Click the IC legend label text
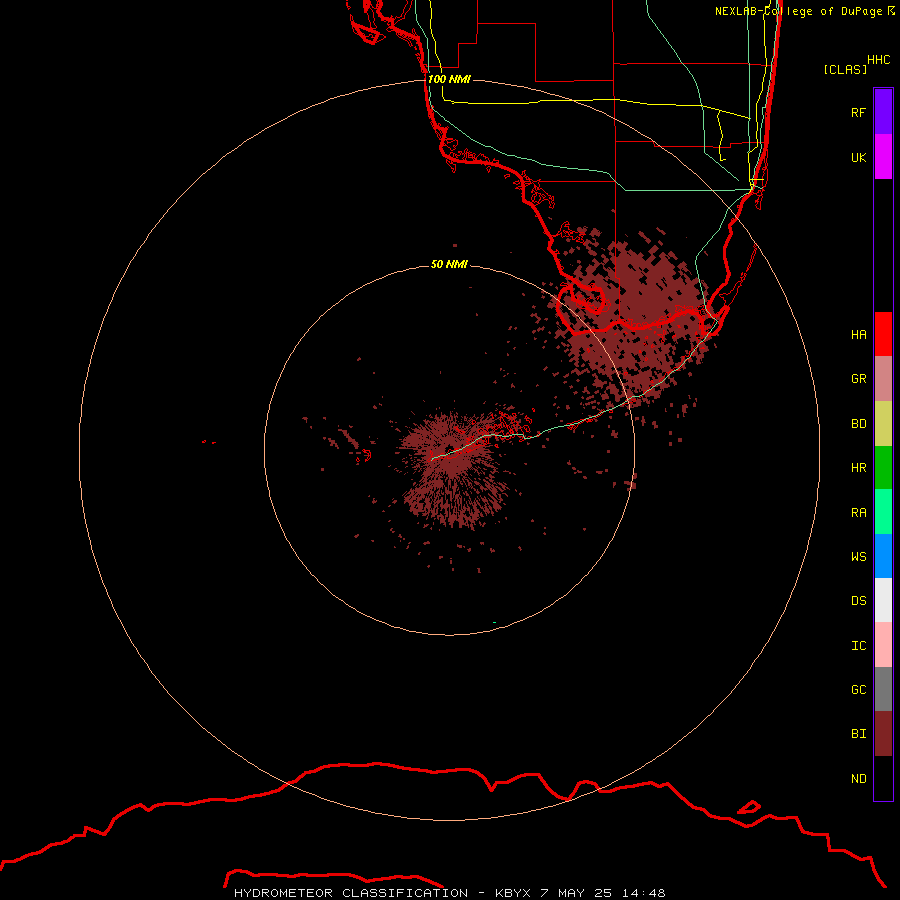900x900 pixels. click(x=859, y=645)
